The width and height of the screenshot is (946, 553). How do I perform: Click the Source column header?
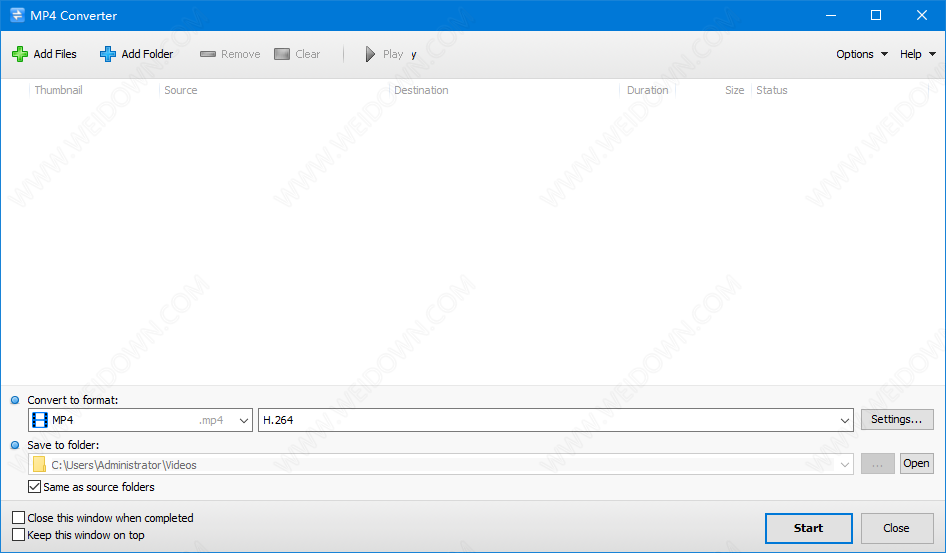tap(180, 90)
